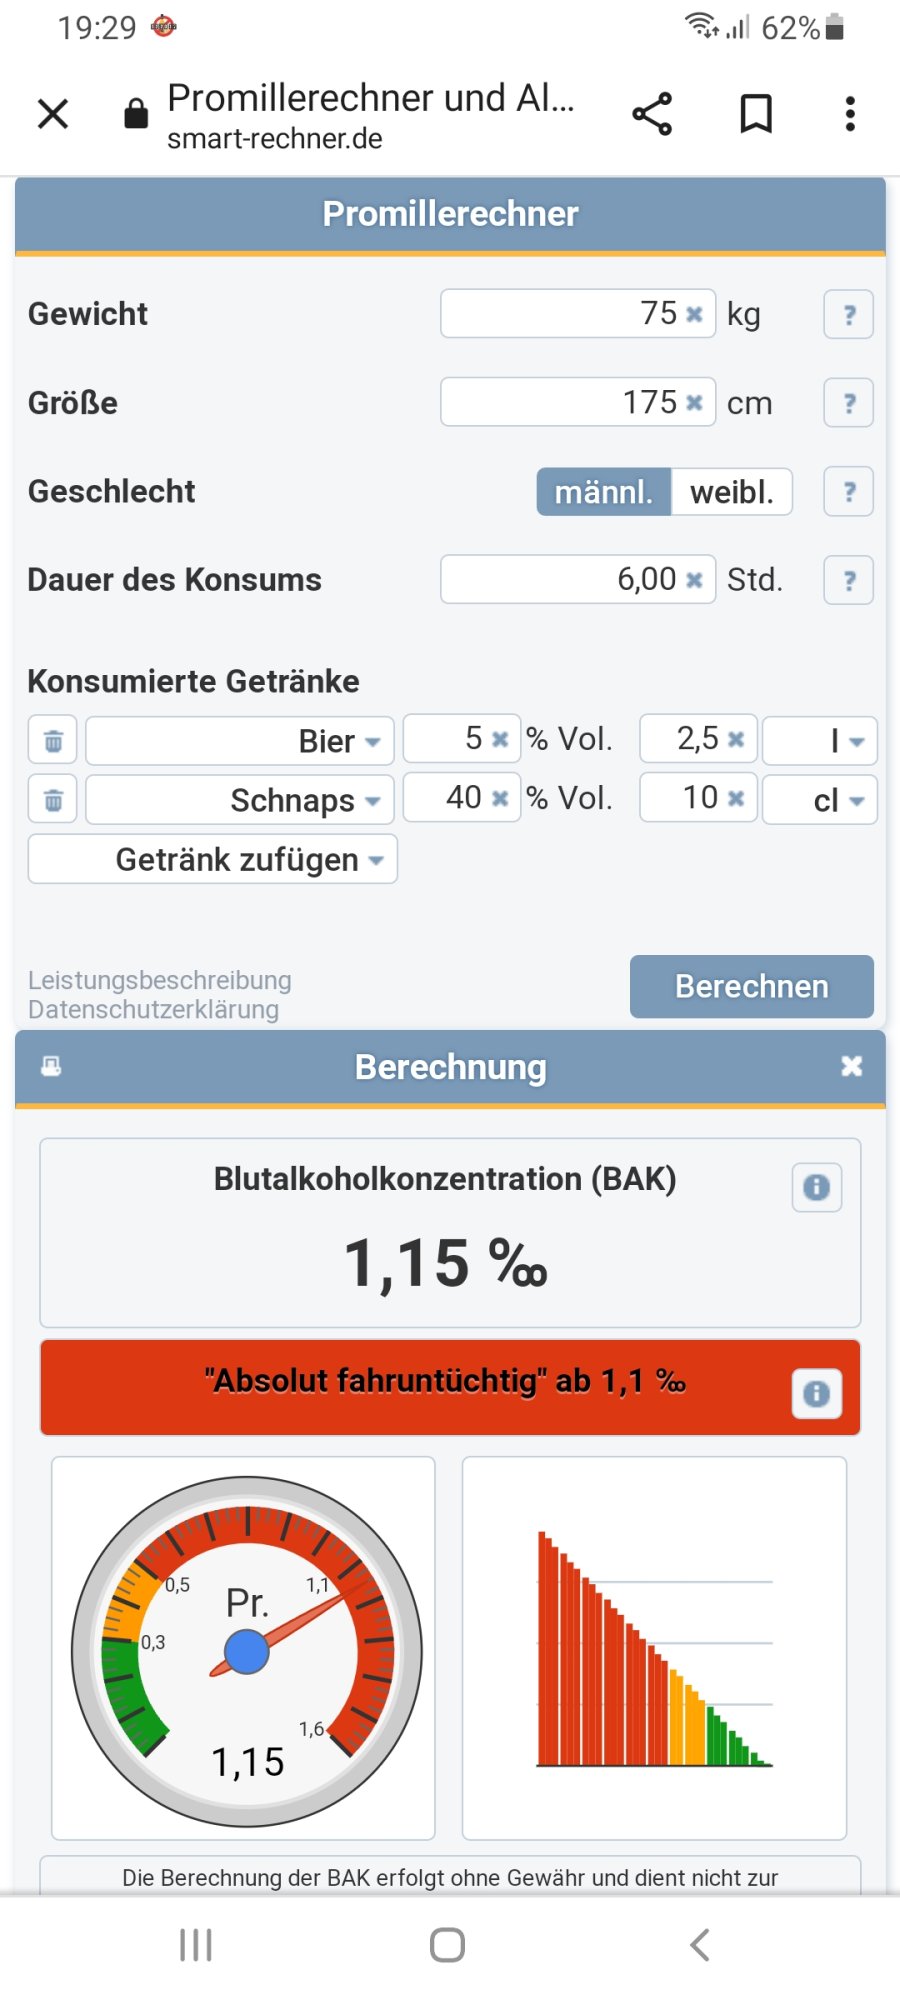This screenshot has height=2000, width=900.
Task: Remove the Schnaps drink row
Action: (x=53, y=800)
